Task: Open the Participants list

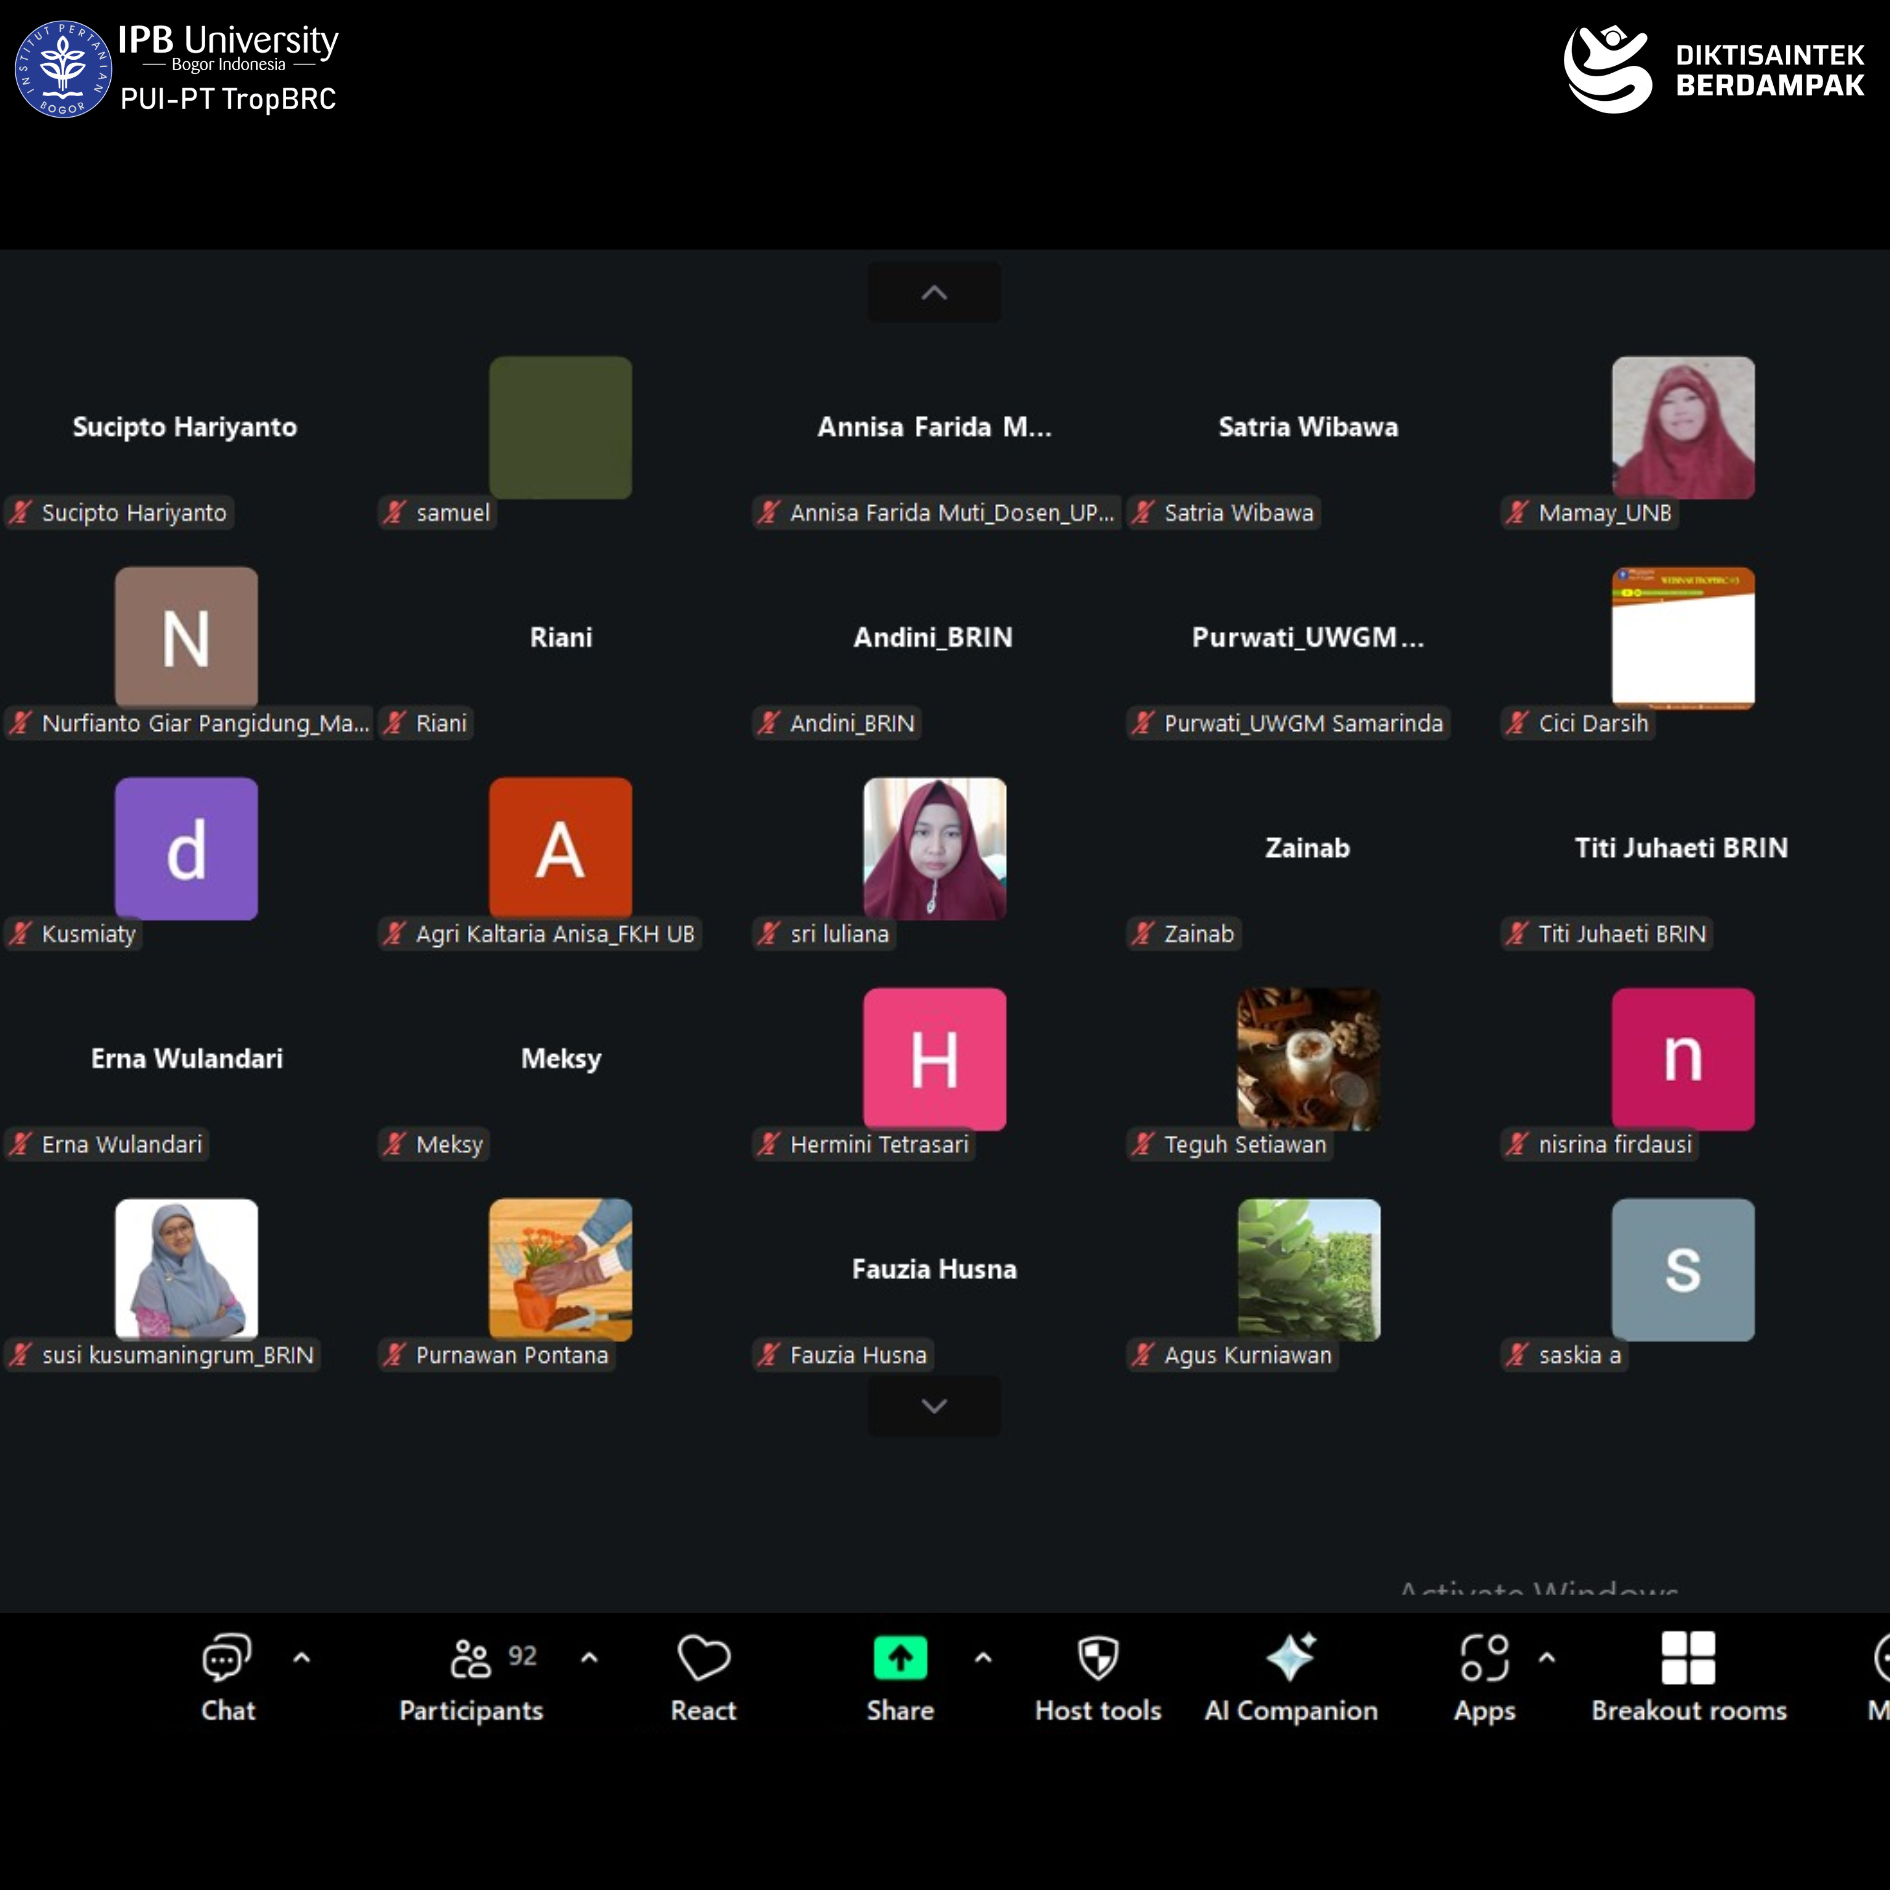Action: click(471, 1677)
